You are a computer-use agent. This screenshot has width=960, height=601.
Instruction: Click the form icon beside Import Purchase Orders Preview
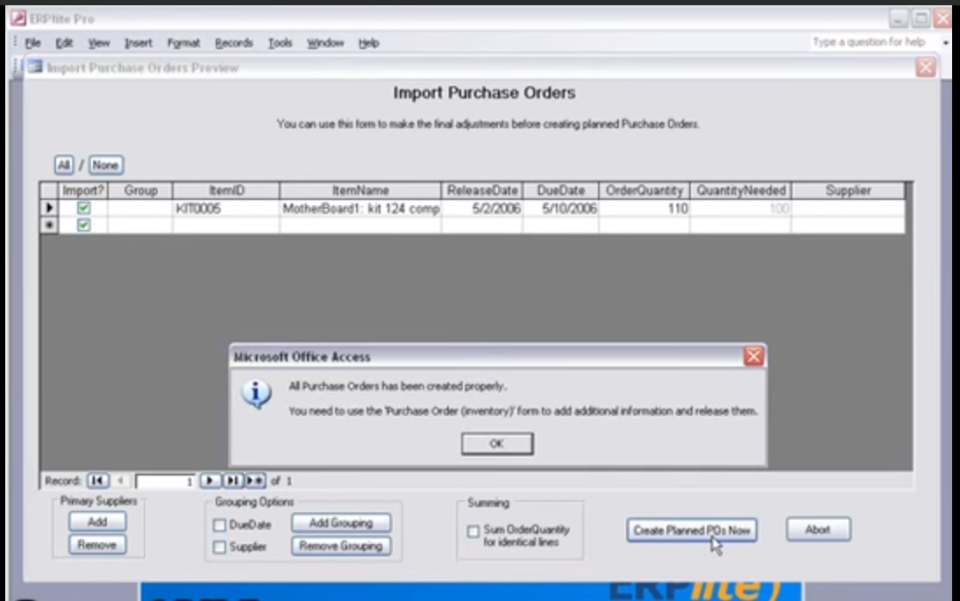tap(35, 67)
